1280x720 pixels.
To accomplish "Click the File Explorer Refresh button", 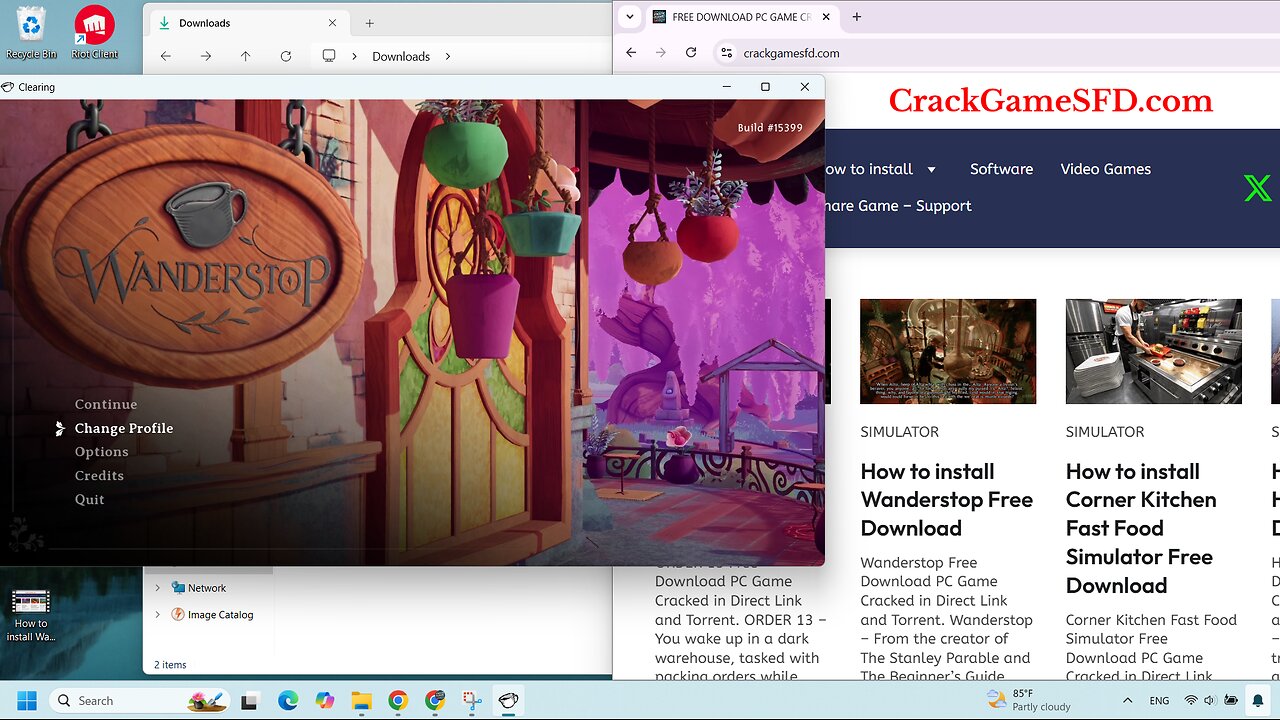I will (x=286, y=56).
